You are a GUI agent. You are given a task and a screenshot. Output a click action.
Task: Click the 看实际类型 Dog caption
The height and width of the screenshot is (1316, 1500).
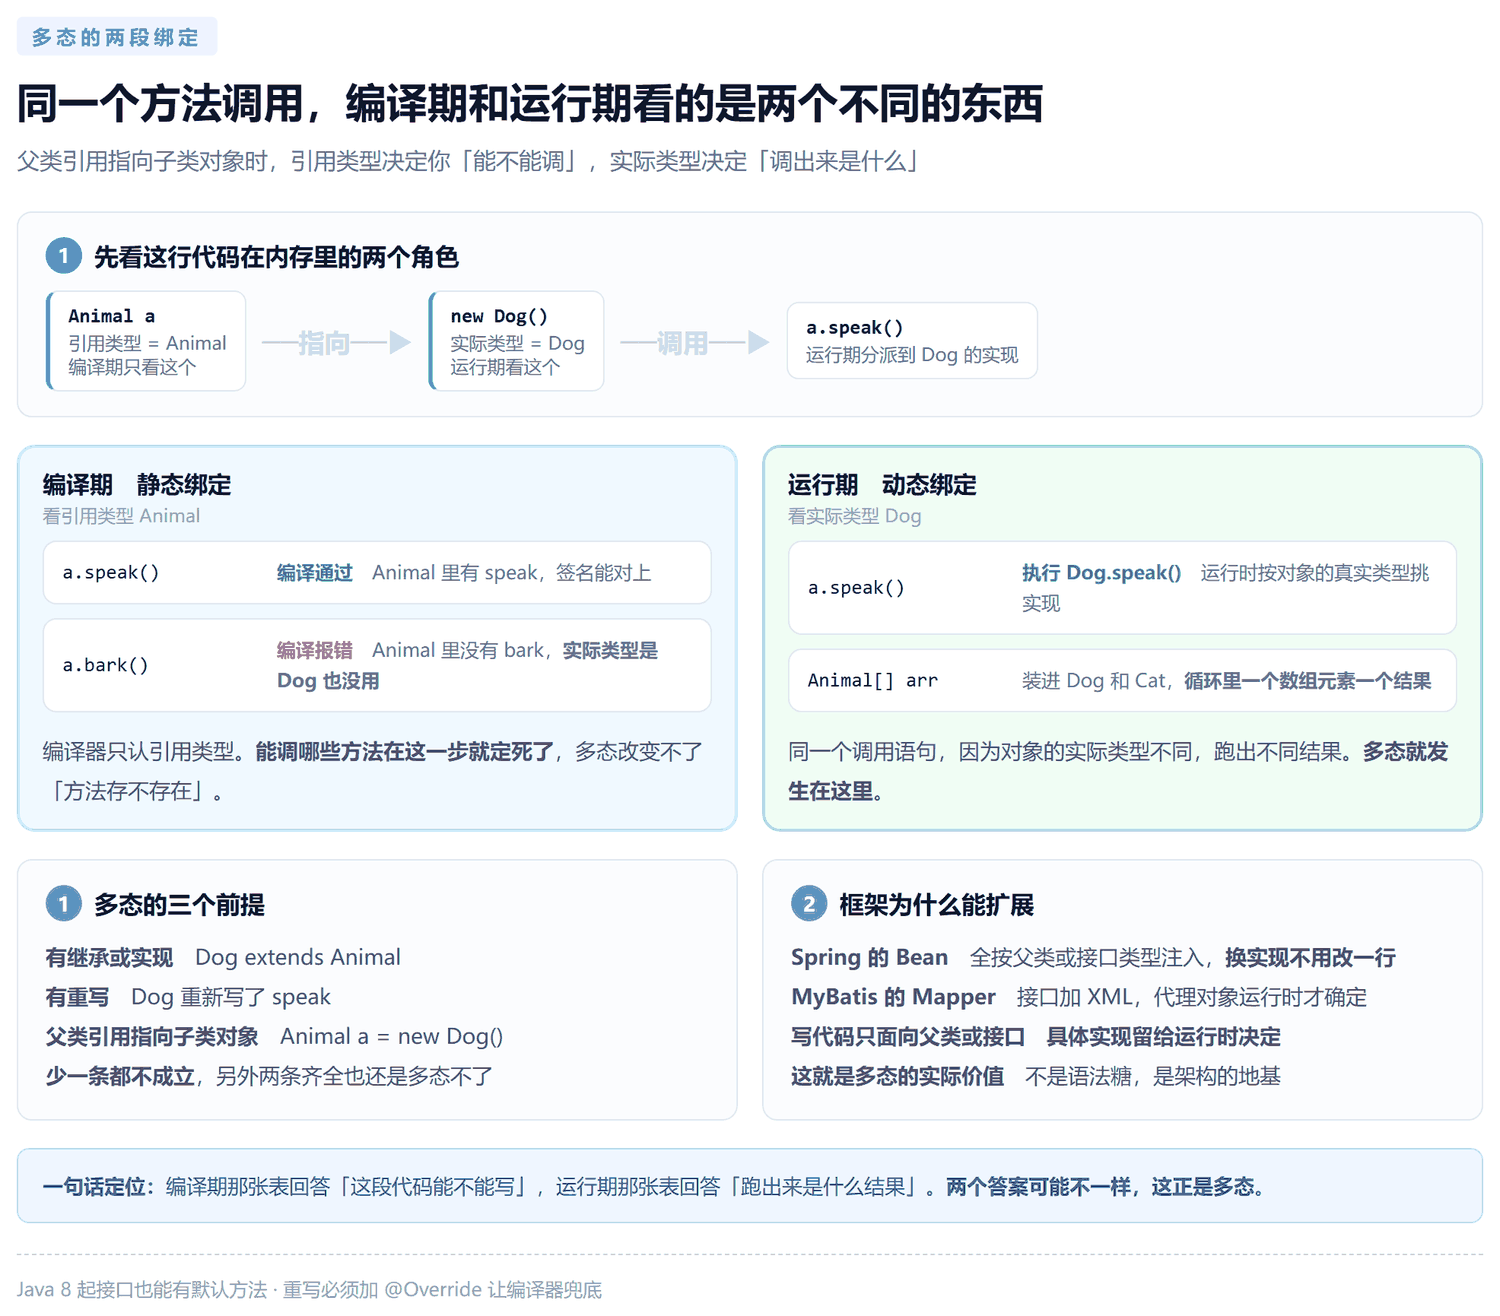[855, 516]
